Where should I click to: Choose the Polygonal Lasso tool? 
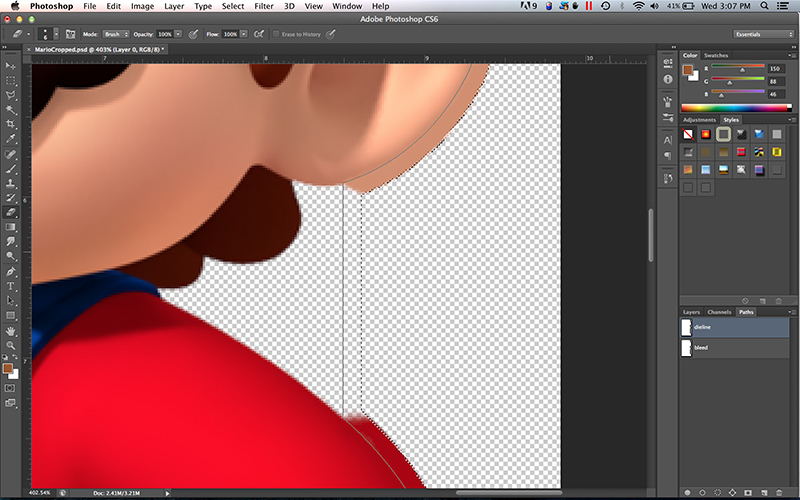[x=10, y=95]
